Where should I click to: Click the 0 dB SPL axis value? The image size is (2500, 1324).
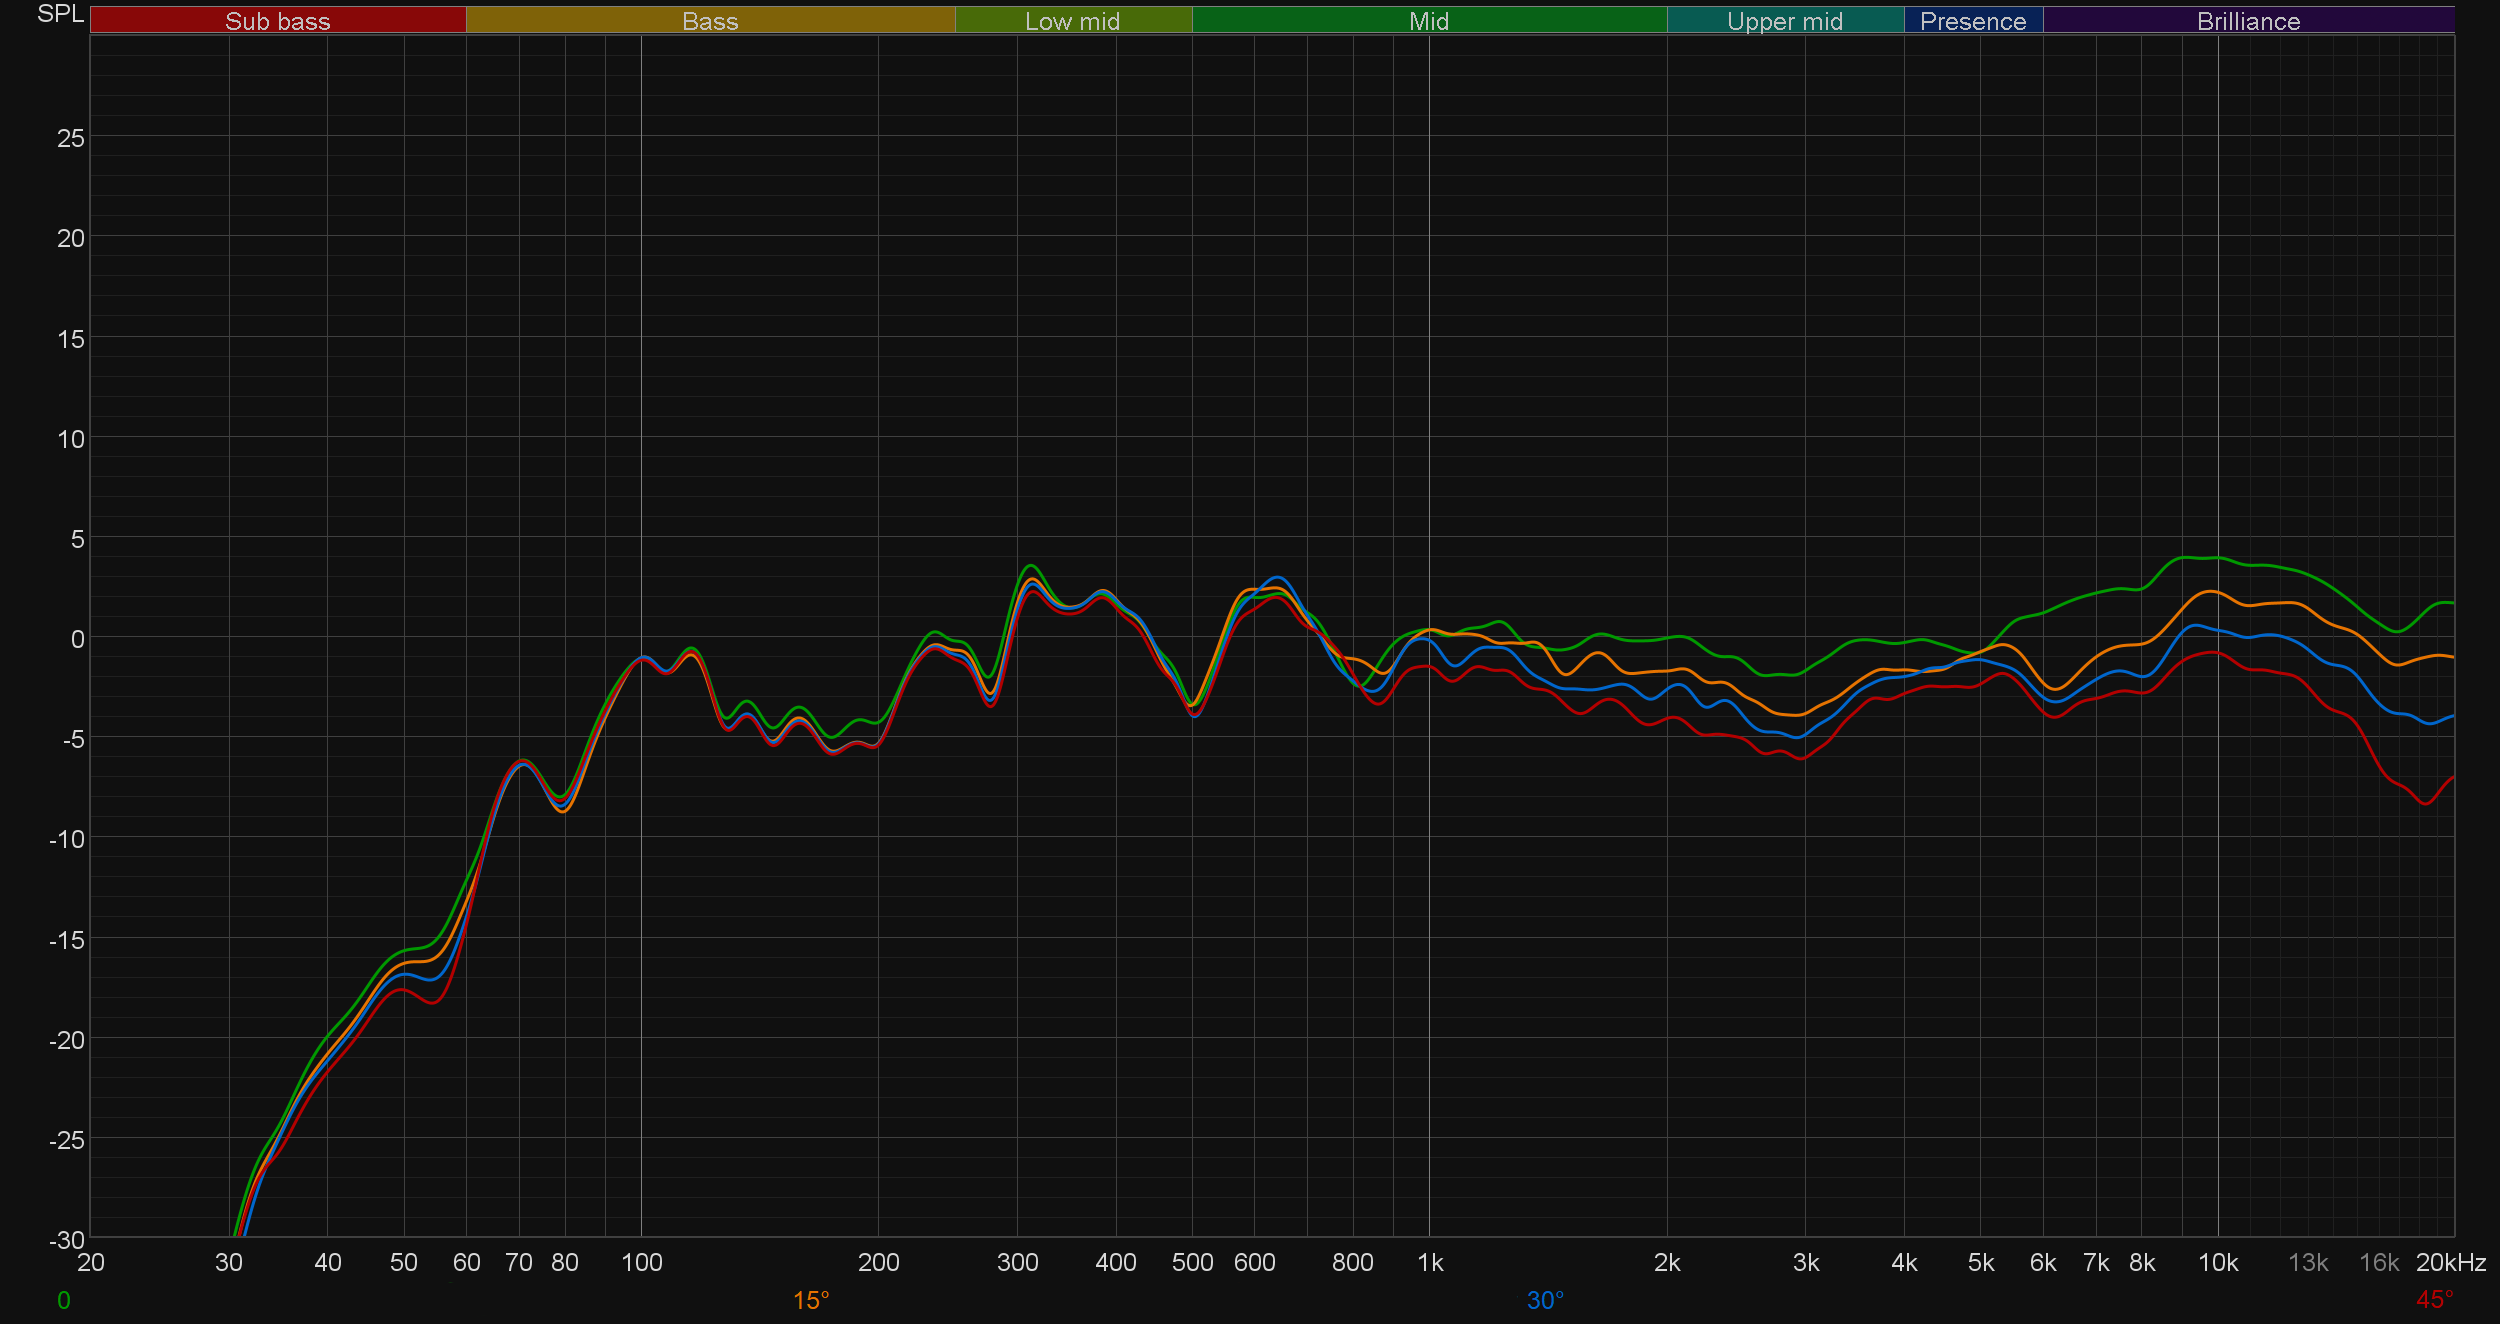tap(78, 638)
